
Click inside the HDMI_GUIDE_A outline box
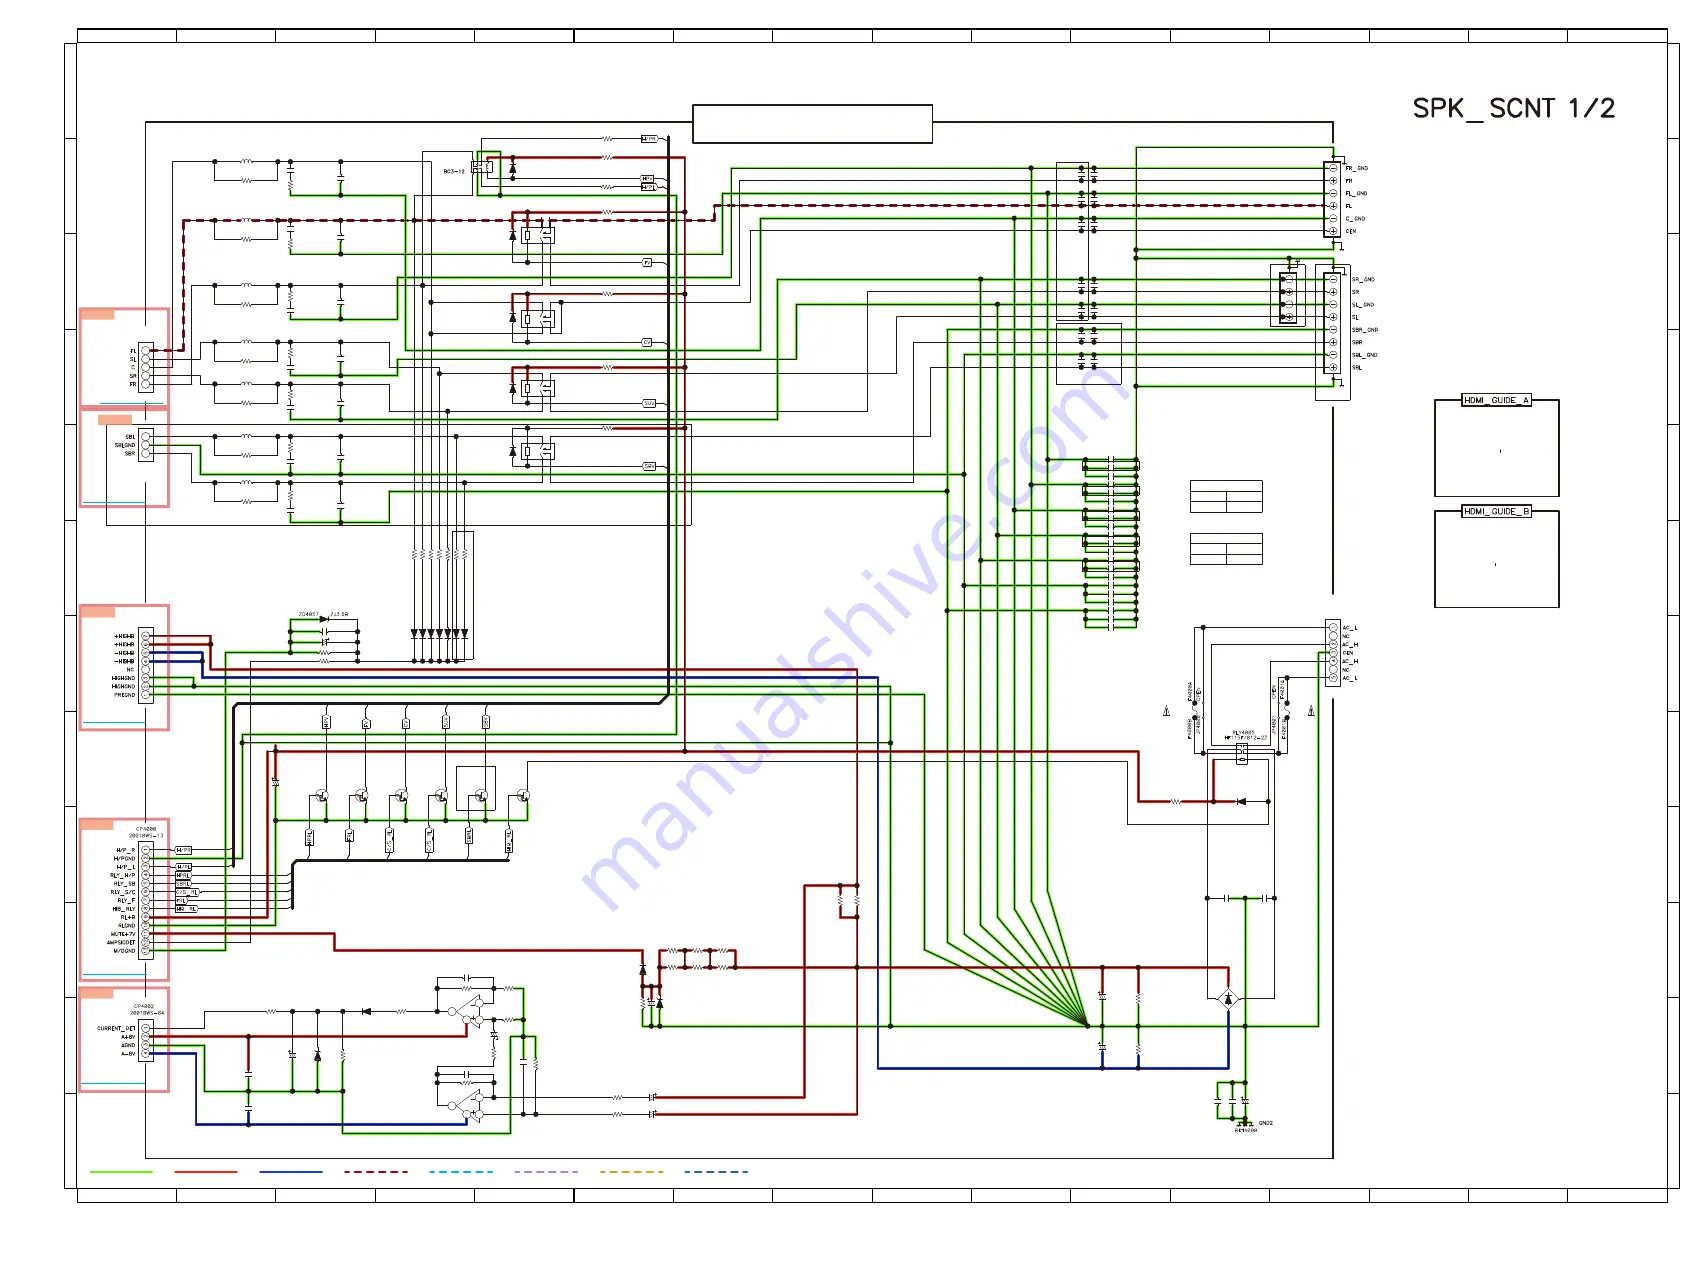click(1496, 448)
